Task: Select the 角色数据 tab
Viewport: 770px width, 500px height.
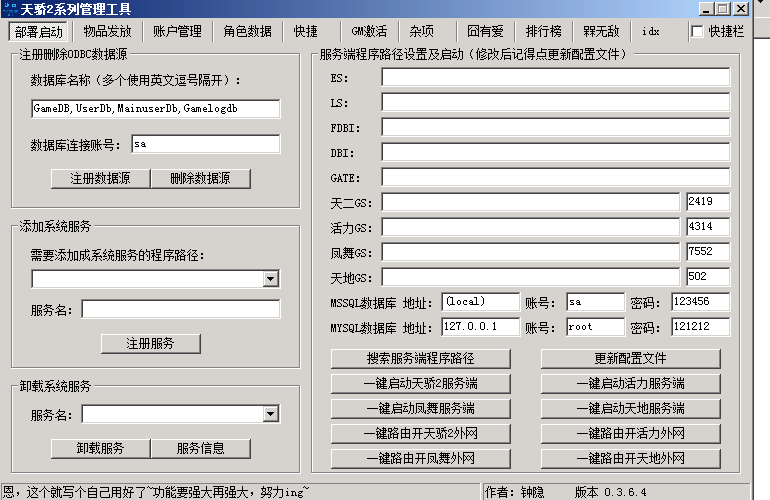Action: pos(247,32)
